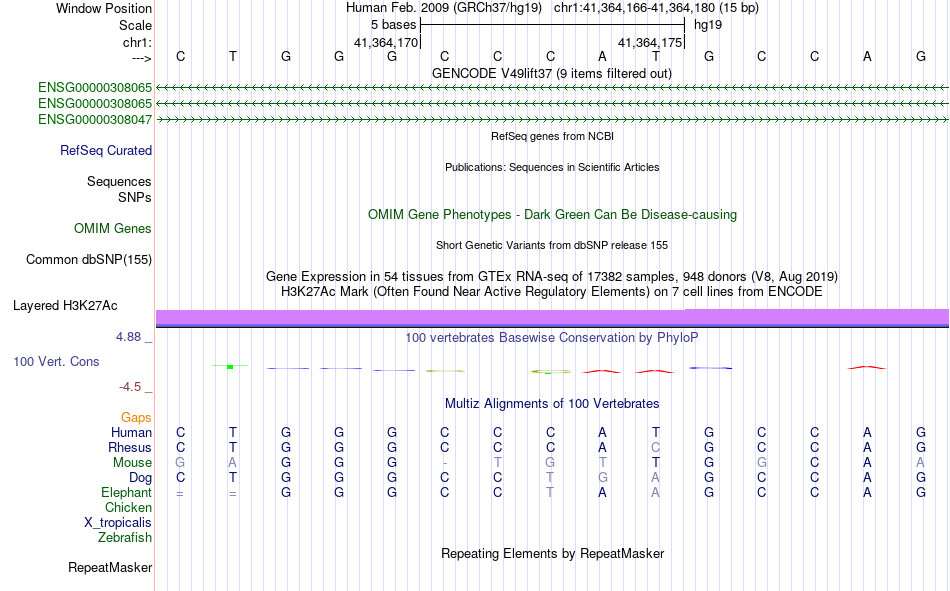950x591 pixels.
Task: Select the Zebrafish alignment row label
Action: click(125, 538)
